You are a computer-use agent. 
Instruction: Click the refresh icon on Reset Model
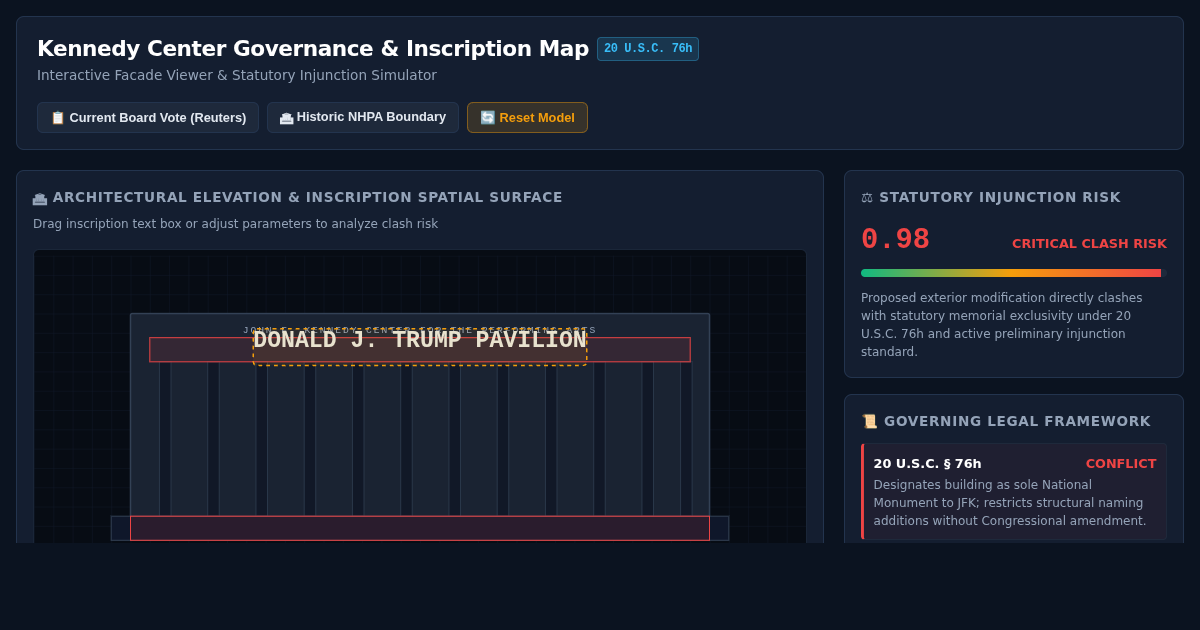click(488, 117)
